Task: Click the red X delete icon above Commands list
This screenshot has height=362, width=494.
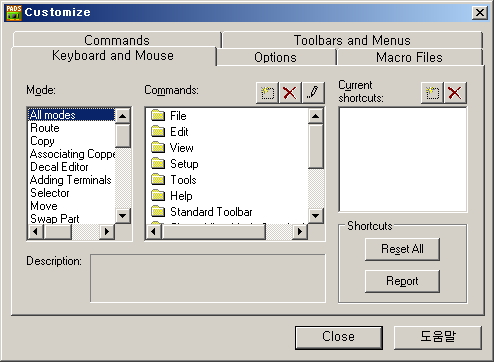Action: 290,93
